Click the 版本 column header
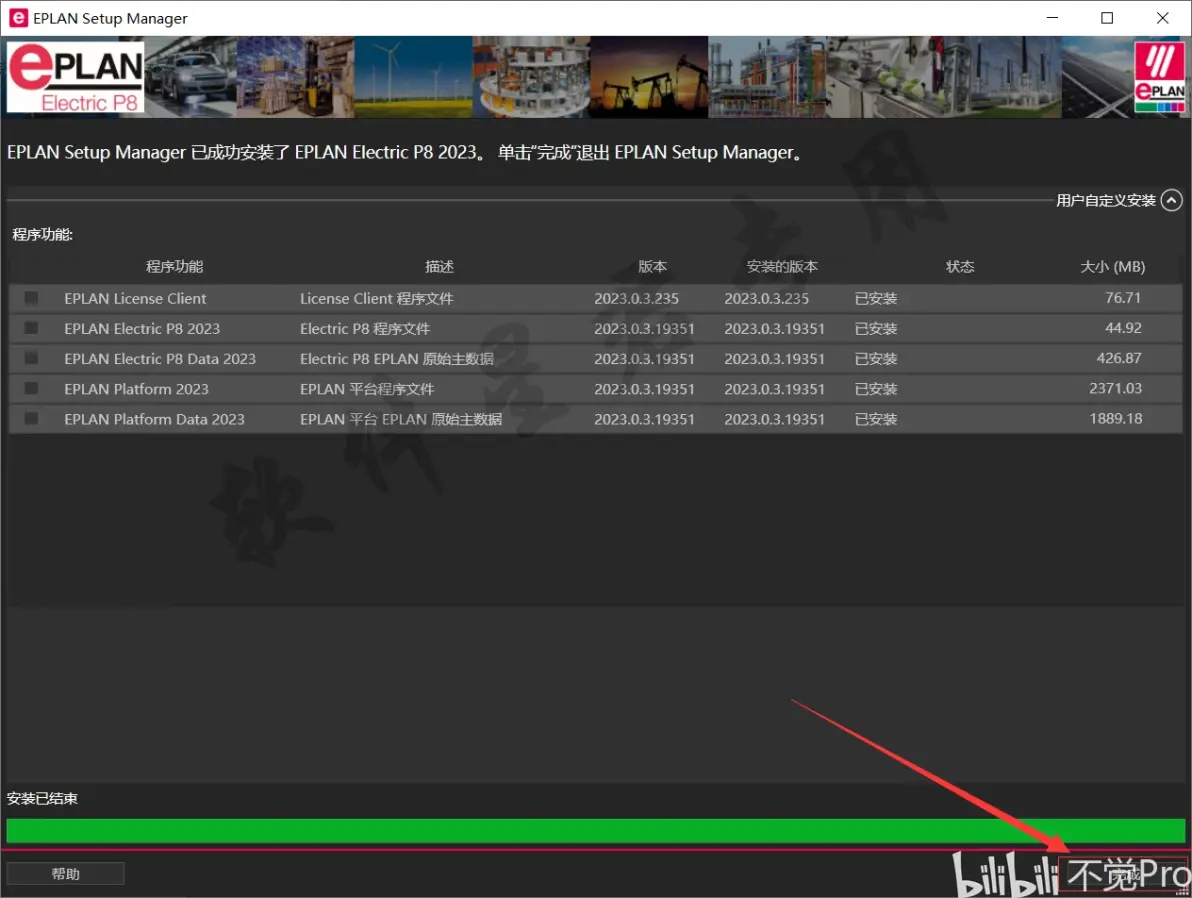 tap(652, 266)
